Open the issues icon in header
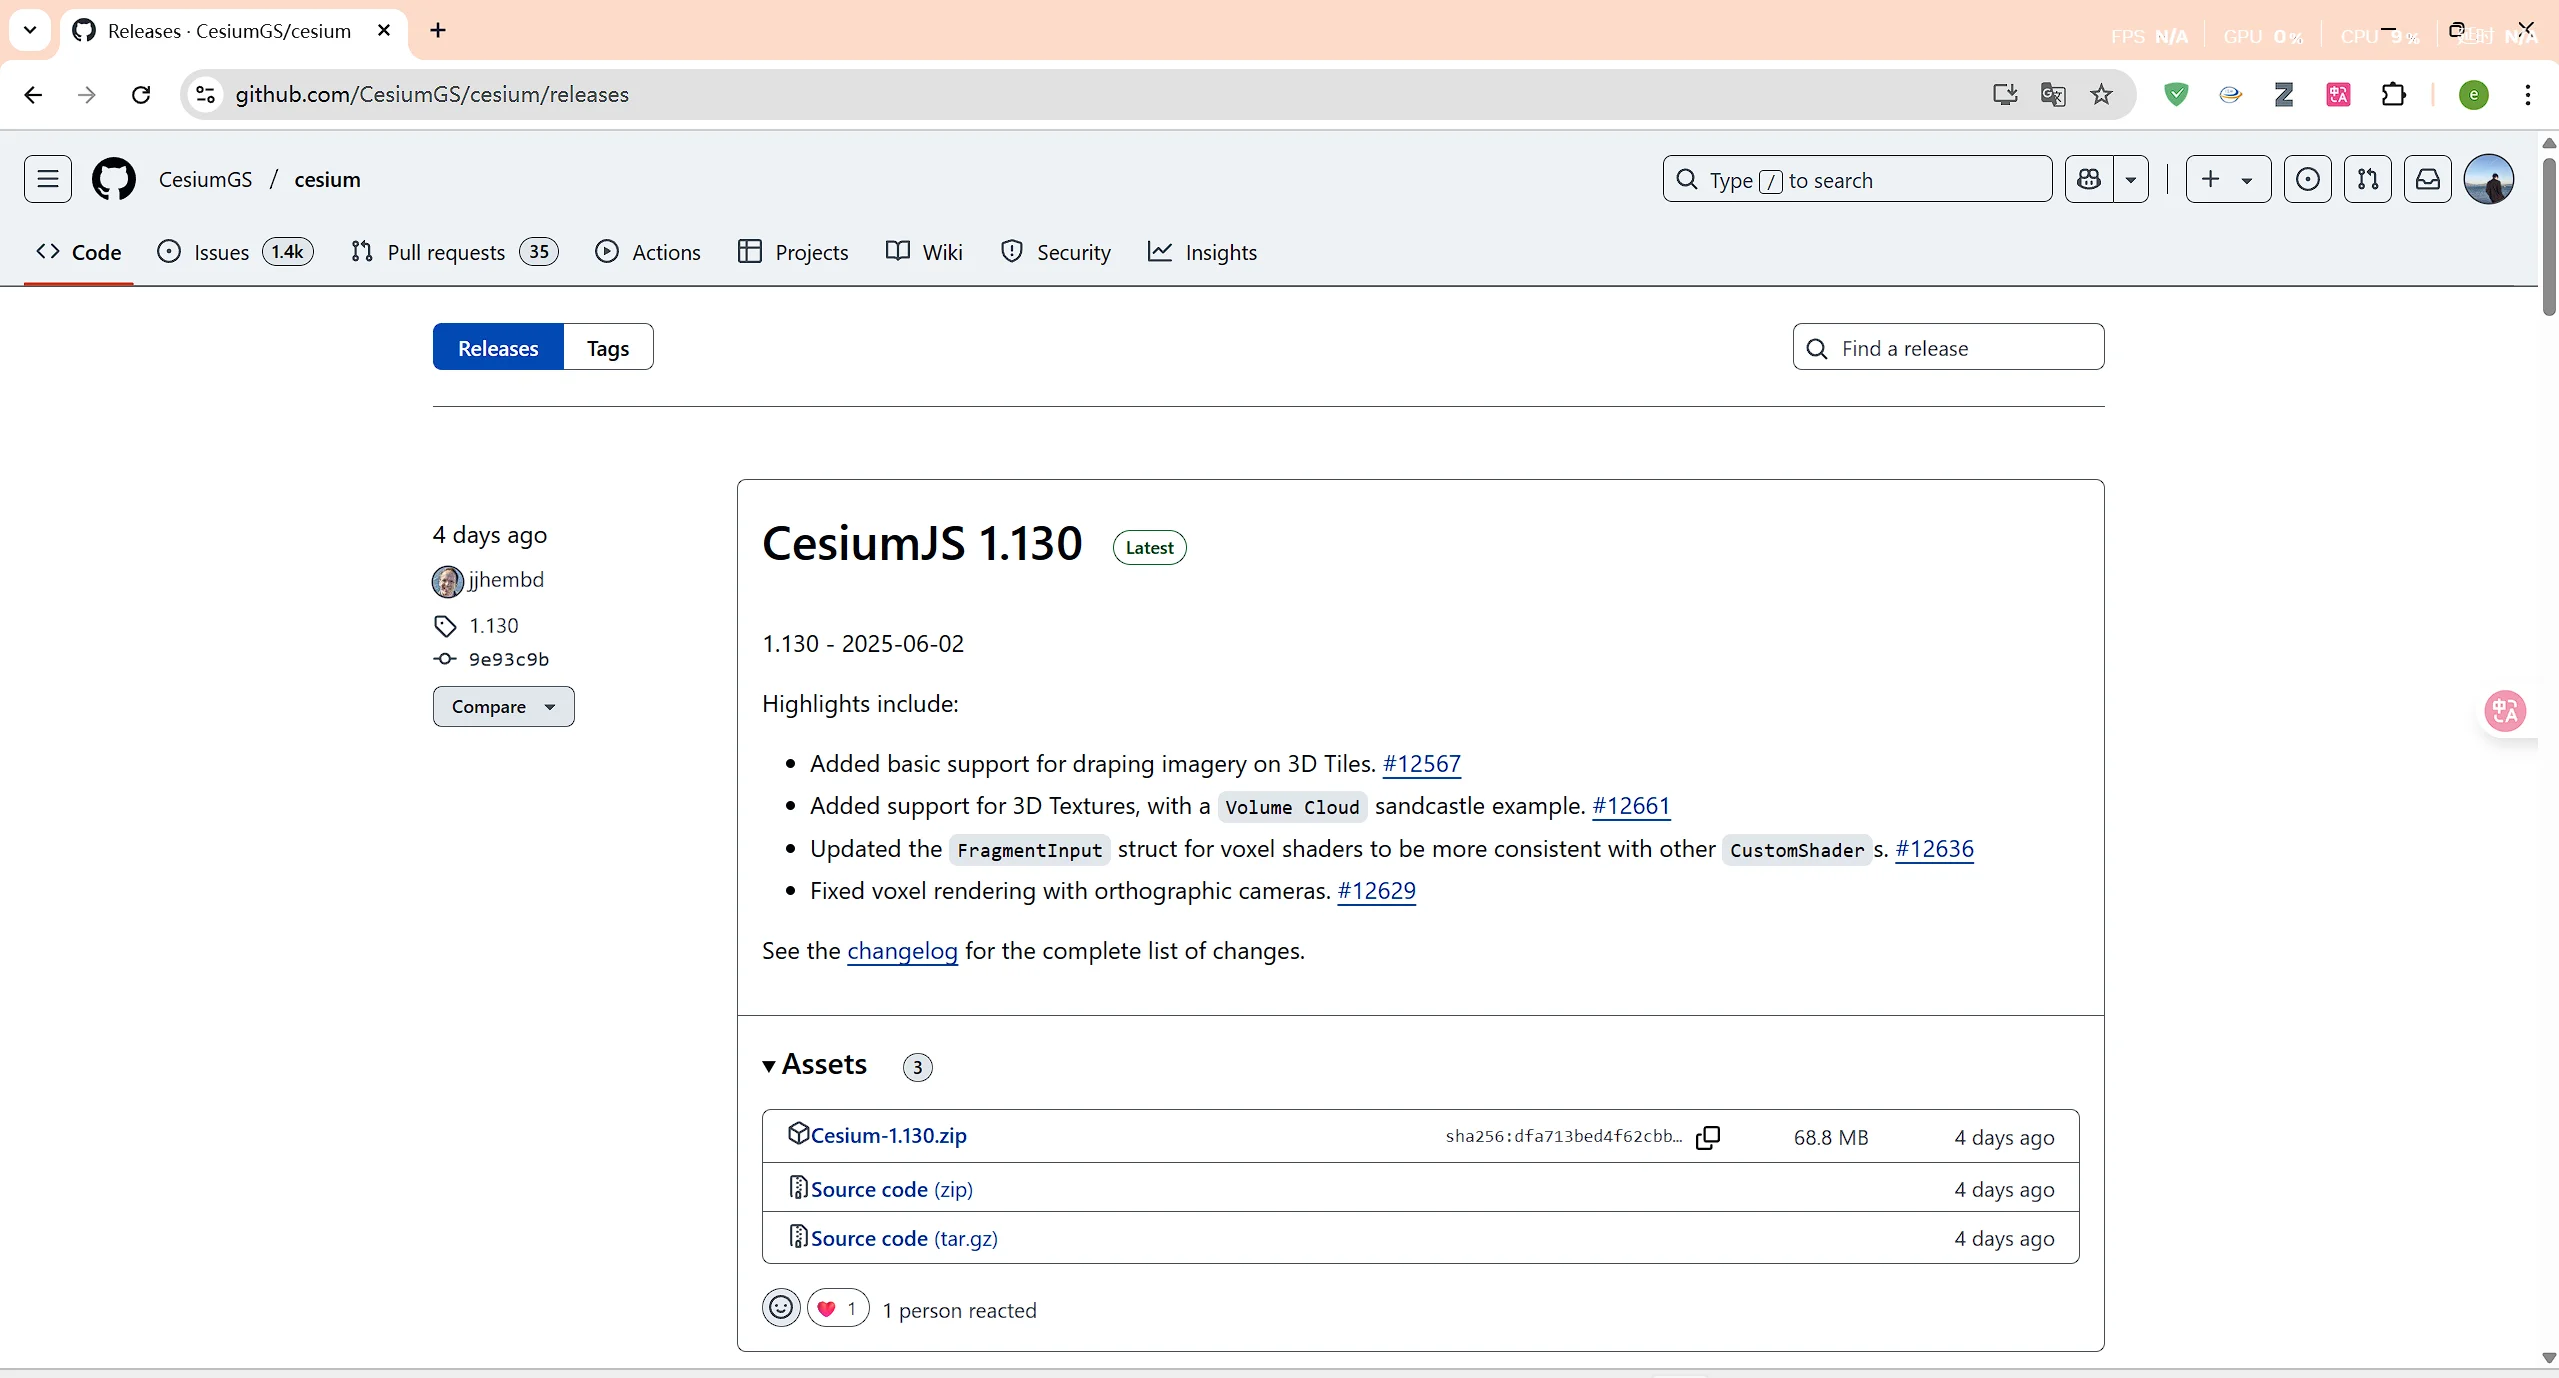 click(x=2307, y=179)
